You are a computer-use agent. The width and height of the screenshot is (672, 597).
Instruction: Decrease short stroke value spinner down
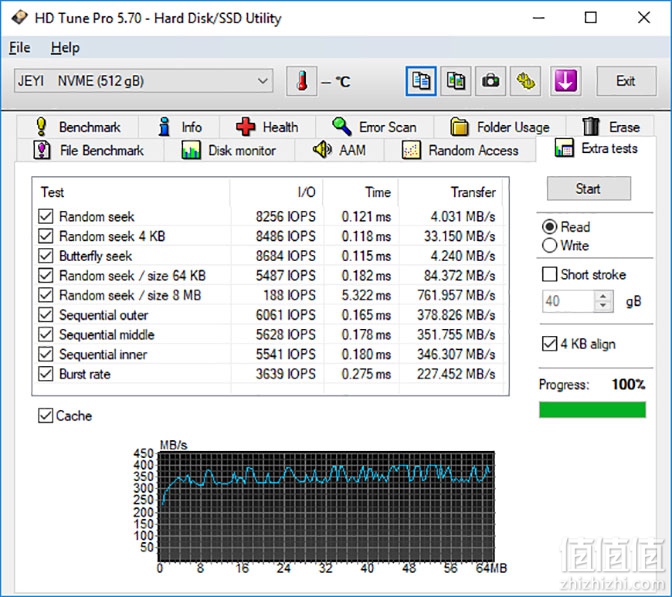pos(603,306)
